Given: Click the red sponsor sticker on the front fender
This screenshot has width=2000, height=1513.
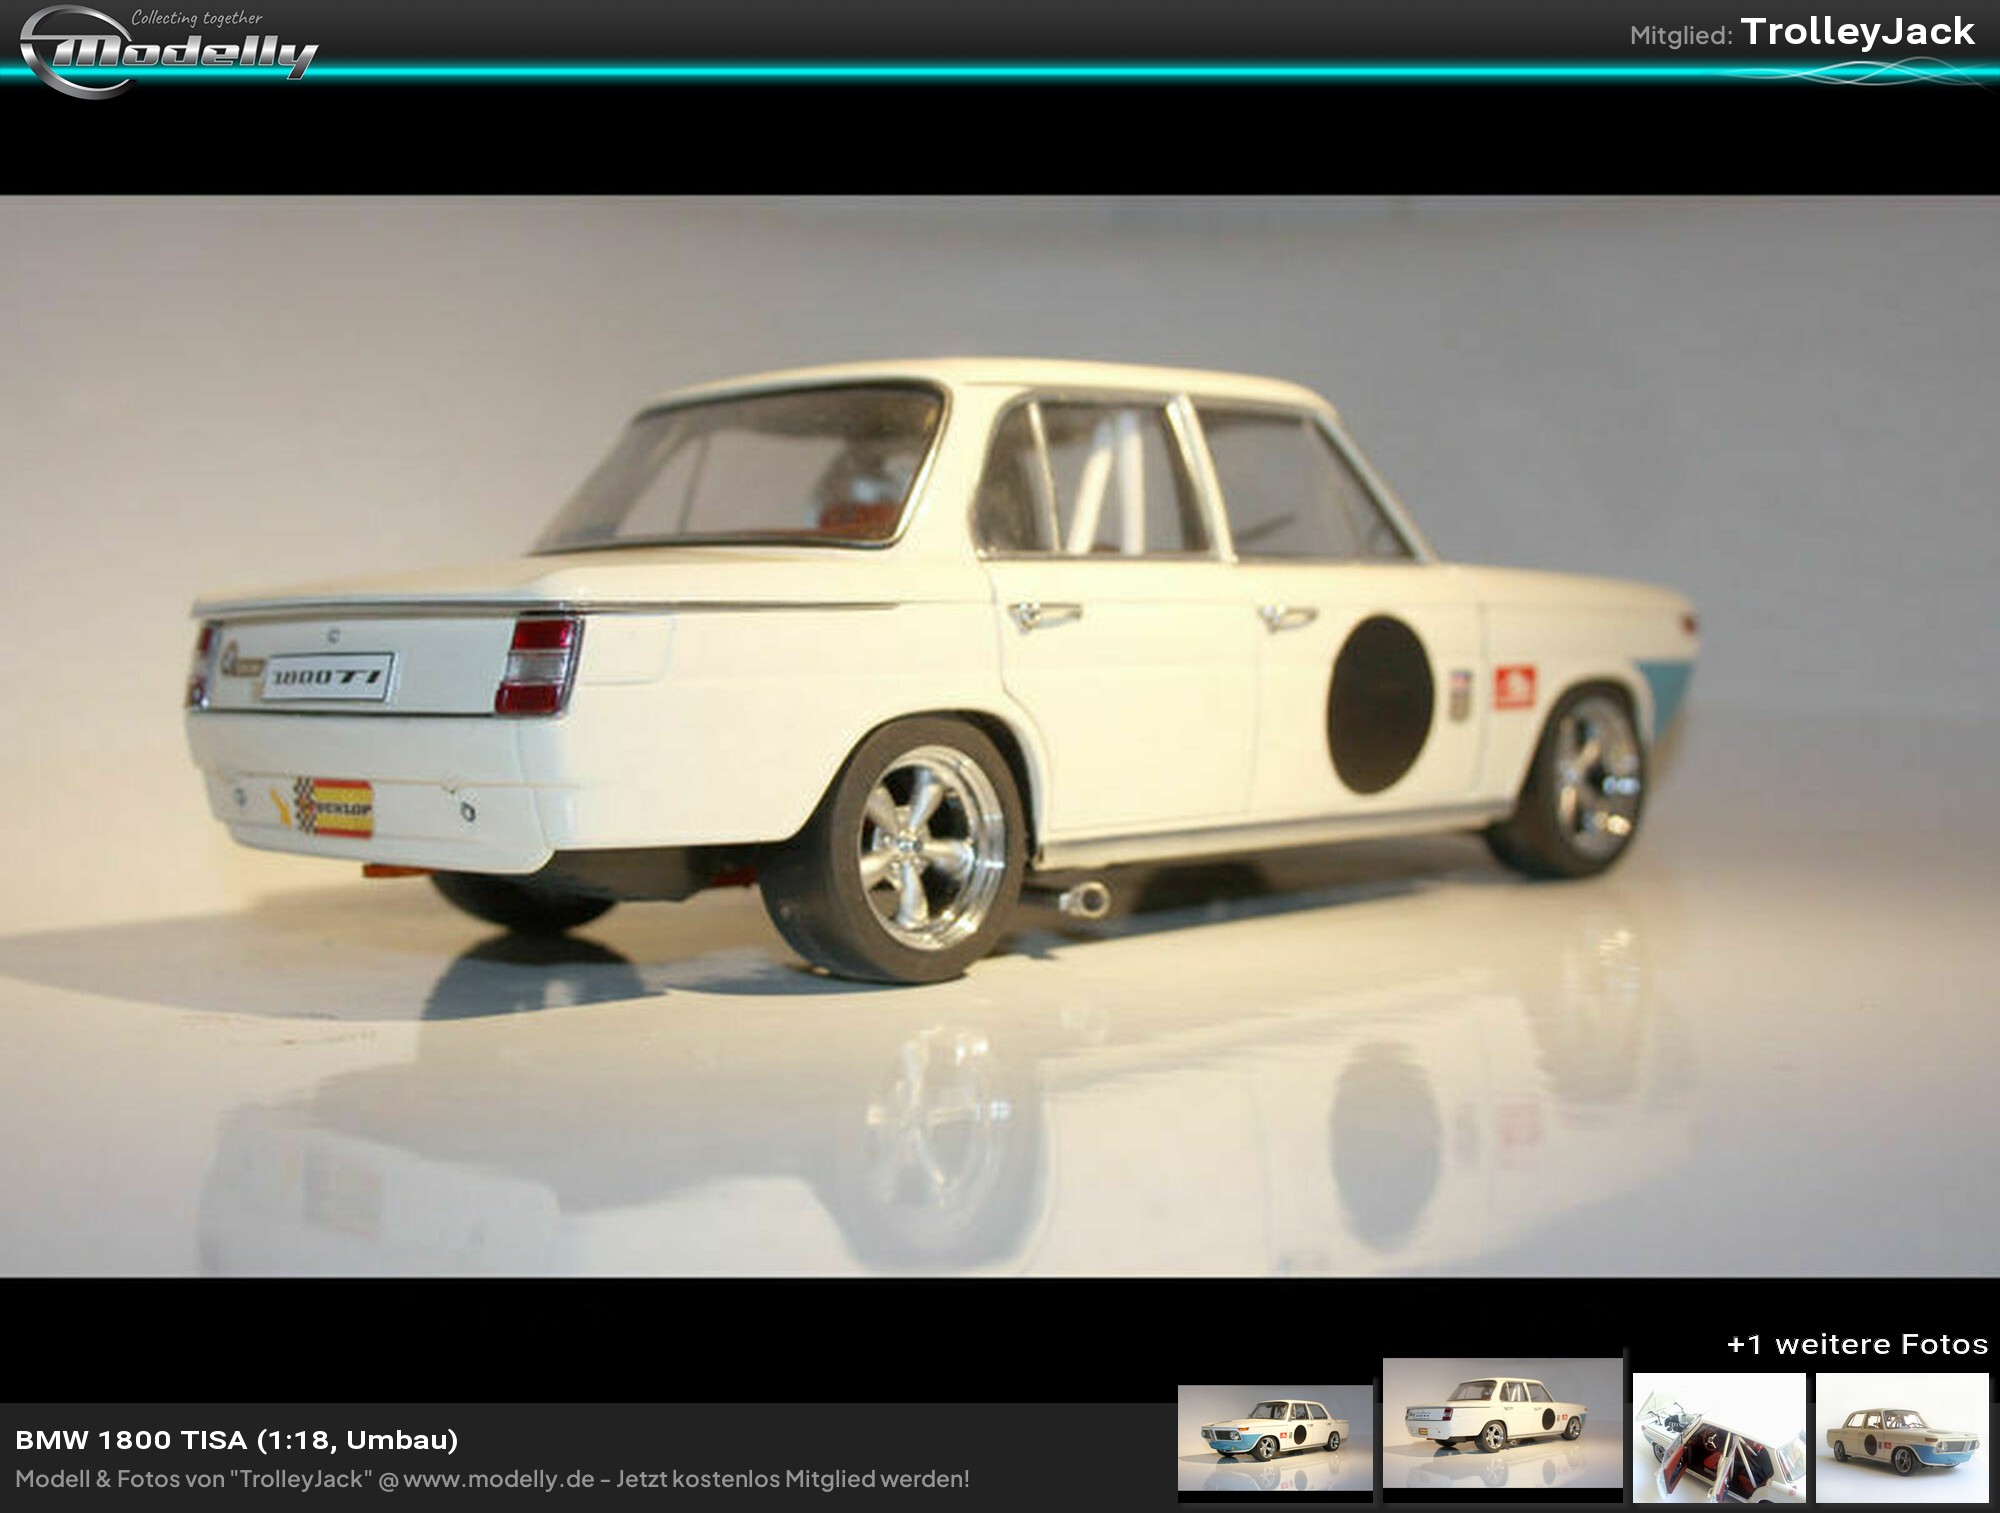Looking at the screenshot, I should point(1515,688).
